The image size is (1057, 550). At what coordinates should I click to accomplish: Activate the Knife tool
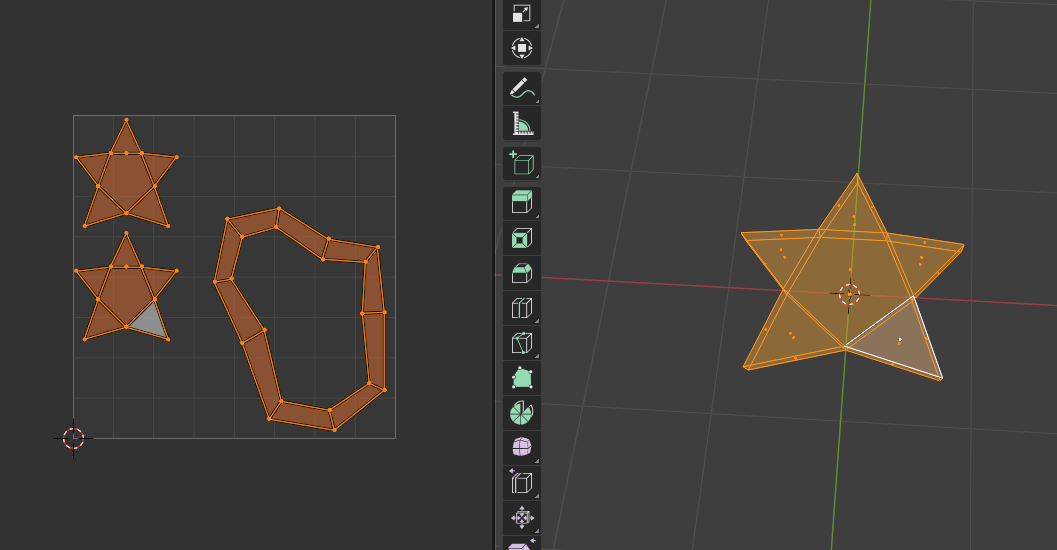[521, 343]
